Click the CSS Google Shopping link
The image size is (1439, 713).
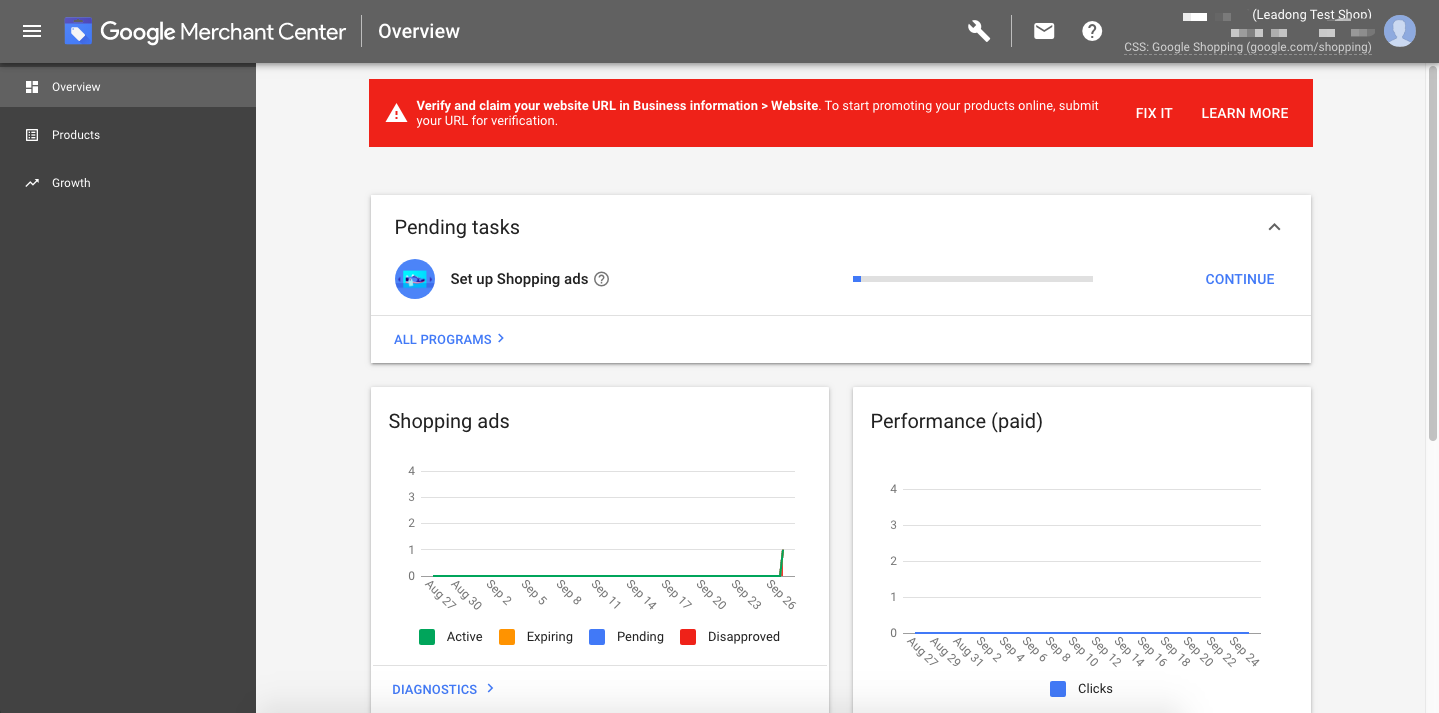pos(1246,47)
